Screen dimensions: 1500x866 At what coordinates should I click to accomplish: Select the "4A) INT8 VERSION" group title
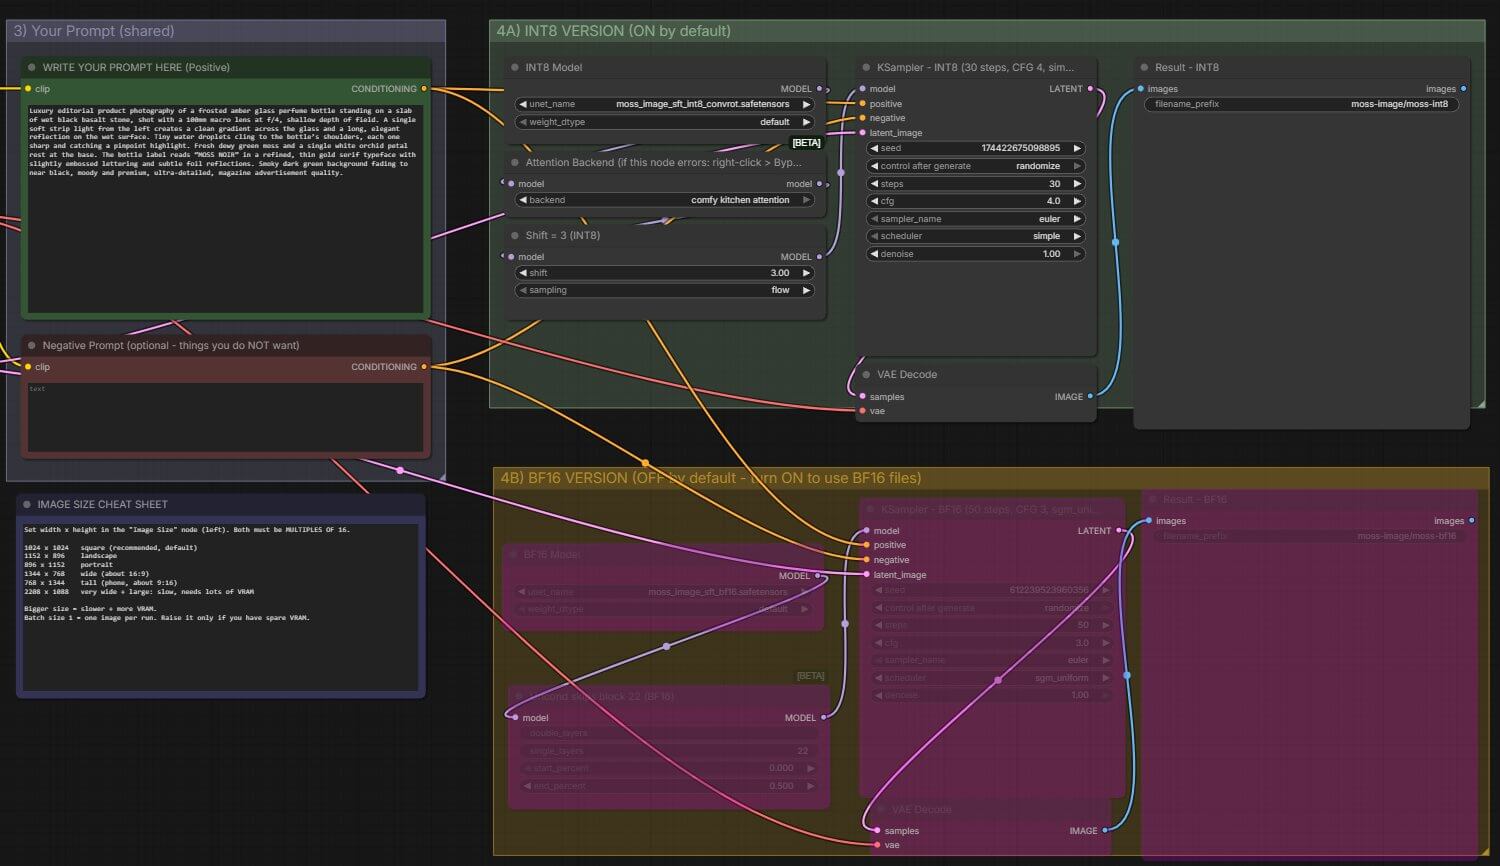tap(613, 31)
